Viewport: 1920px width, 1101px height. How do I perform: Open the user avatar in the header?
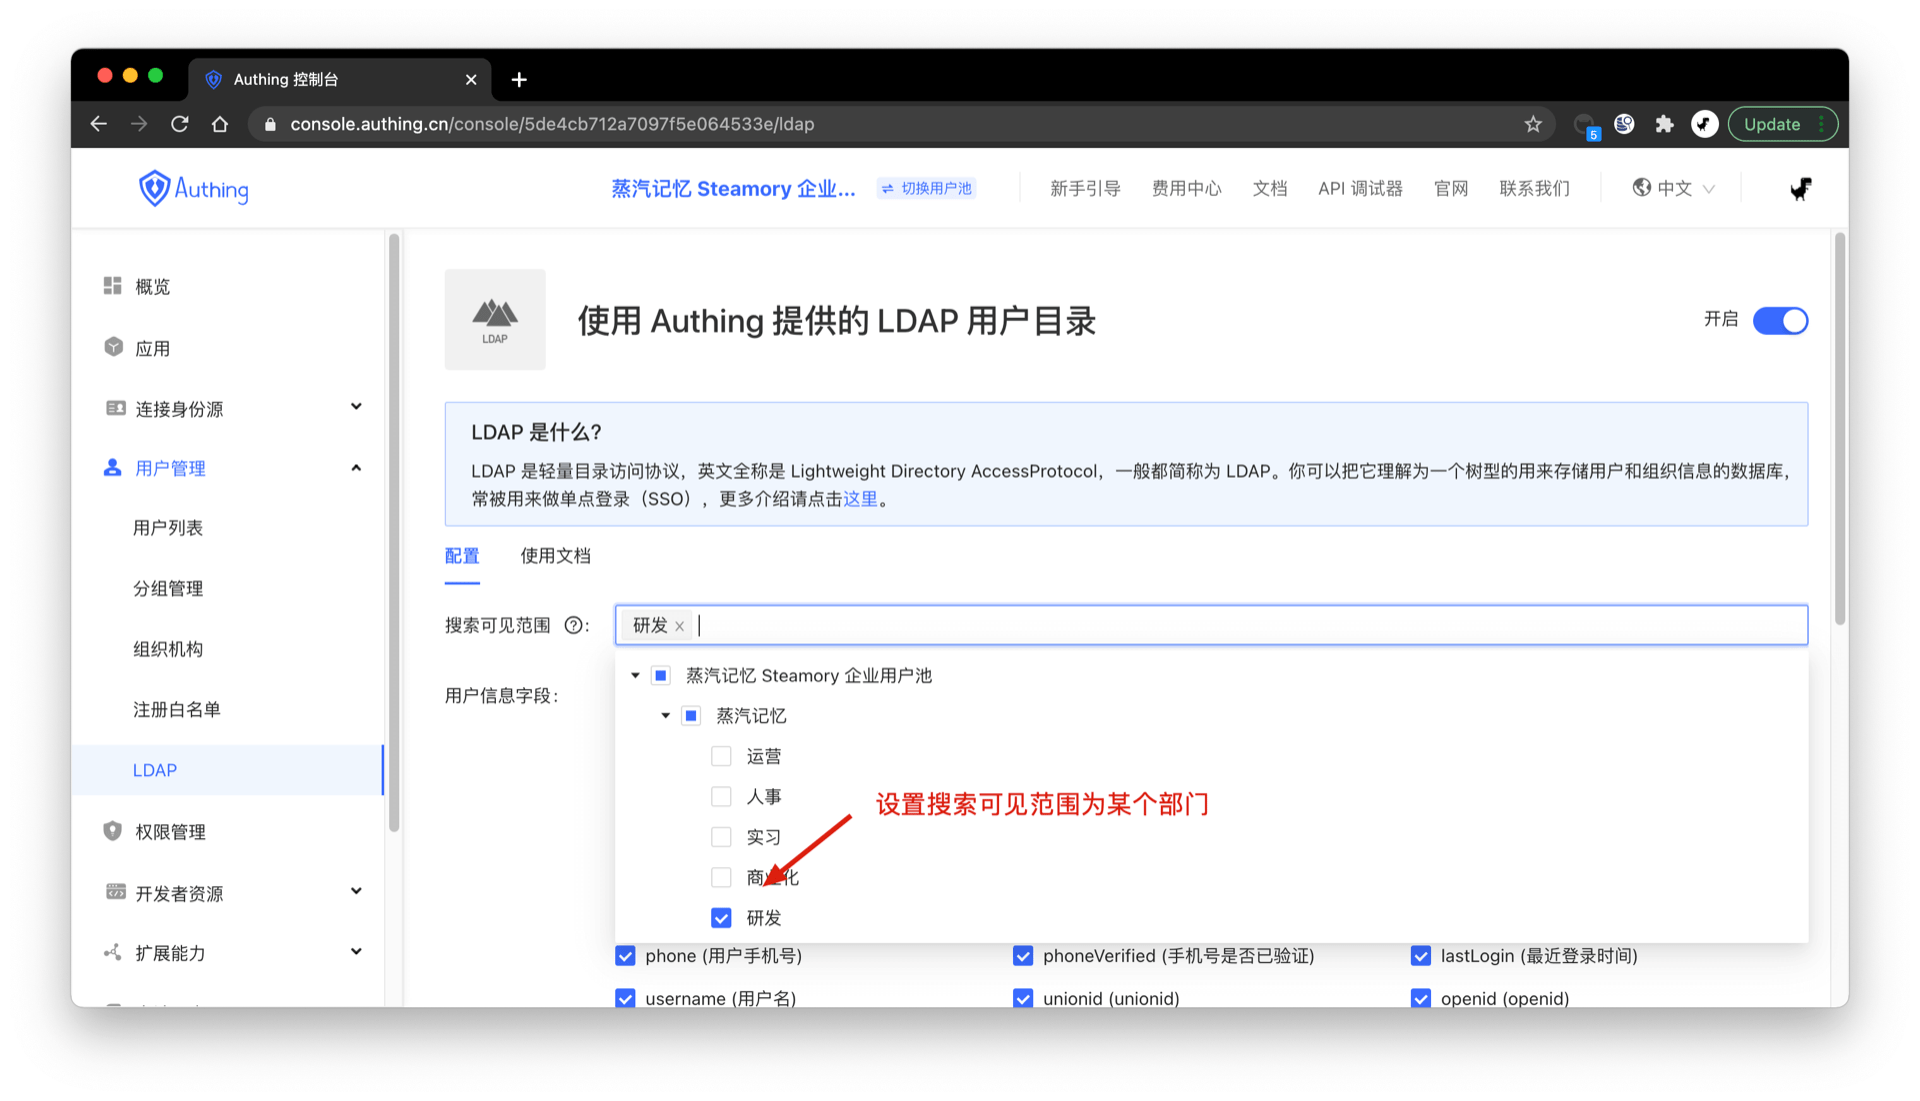[1800, 188]
